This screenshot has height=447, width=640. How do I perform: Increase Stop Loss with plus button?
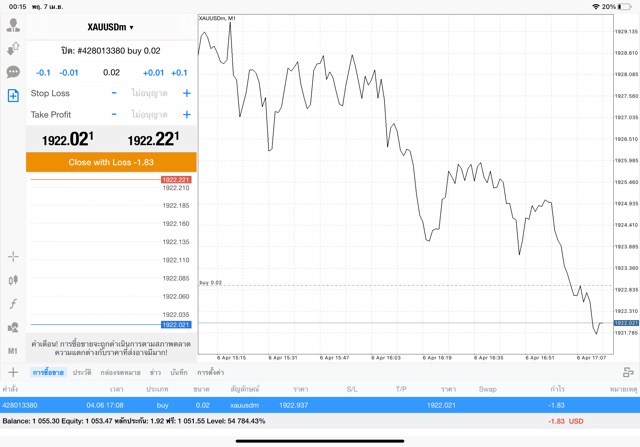(186, 93)
